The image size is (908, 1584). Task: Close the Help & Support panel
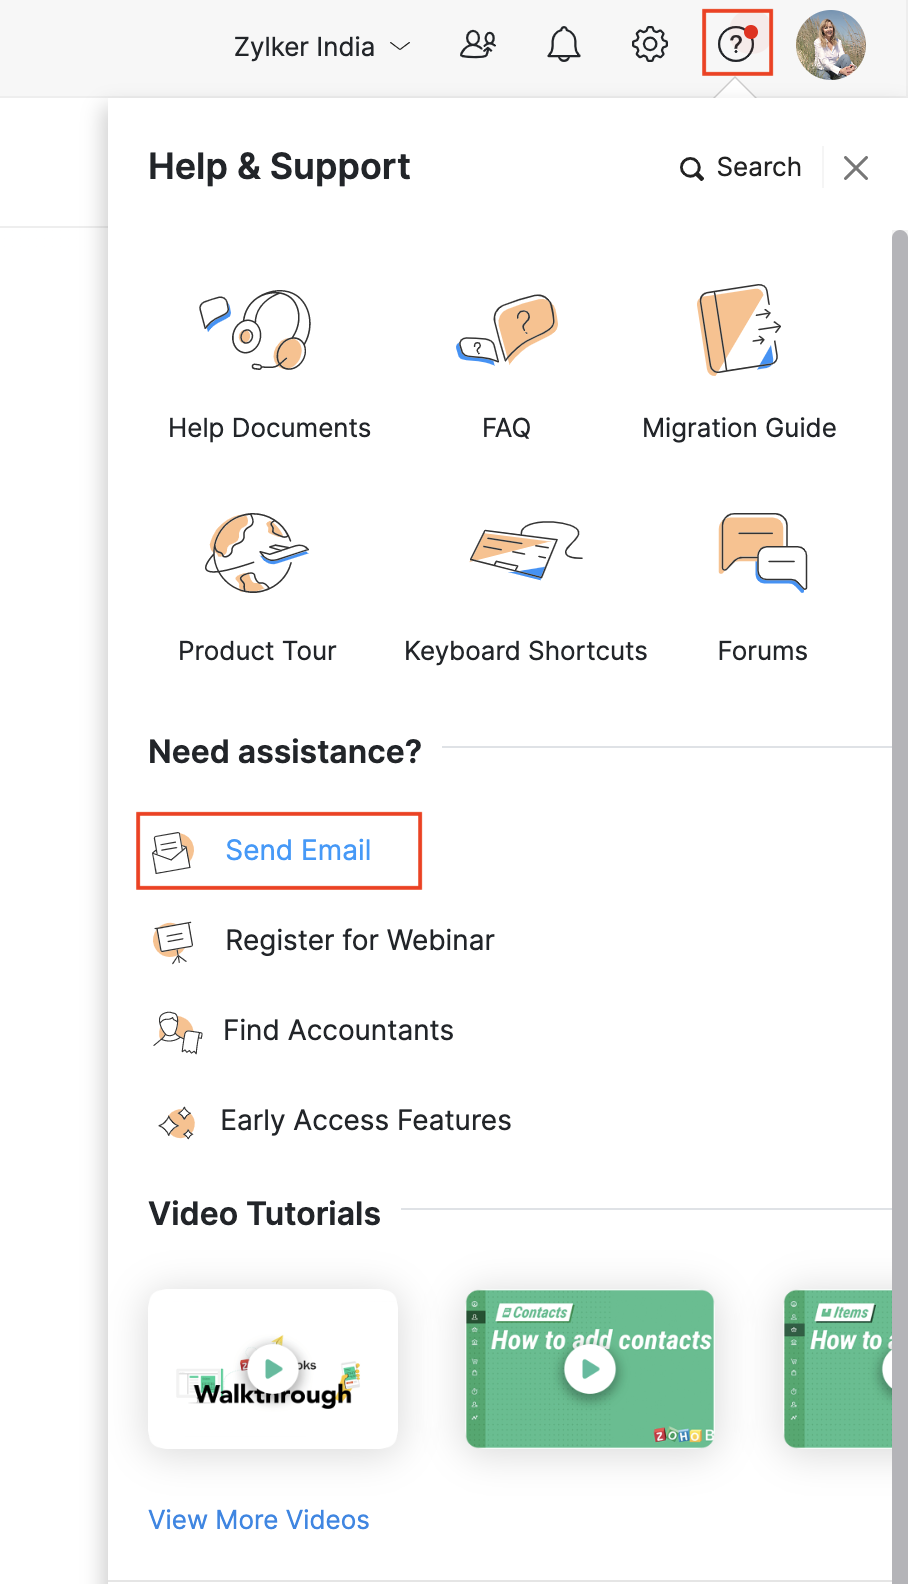pos(855,167)
